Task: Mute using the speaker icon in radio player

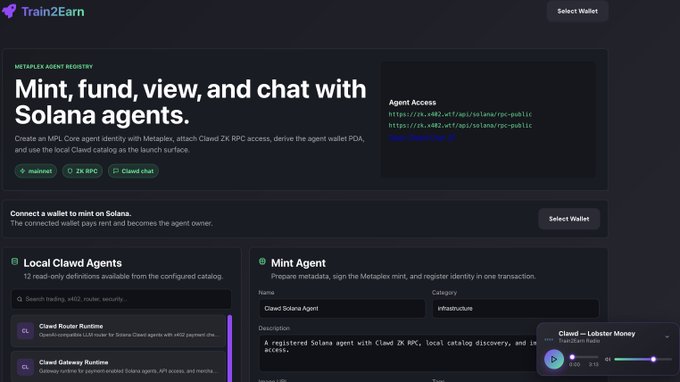Action: pos(608,359)
